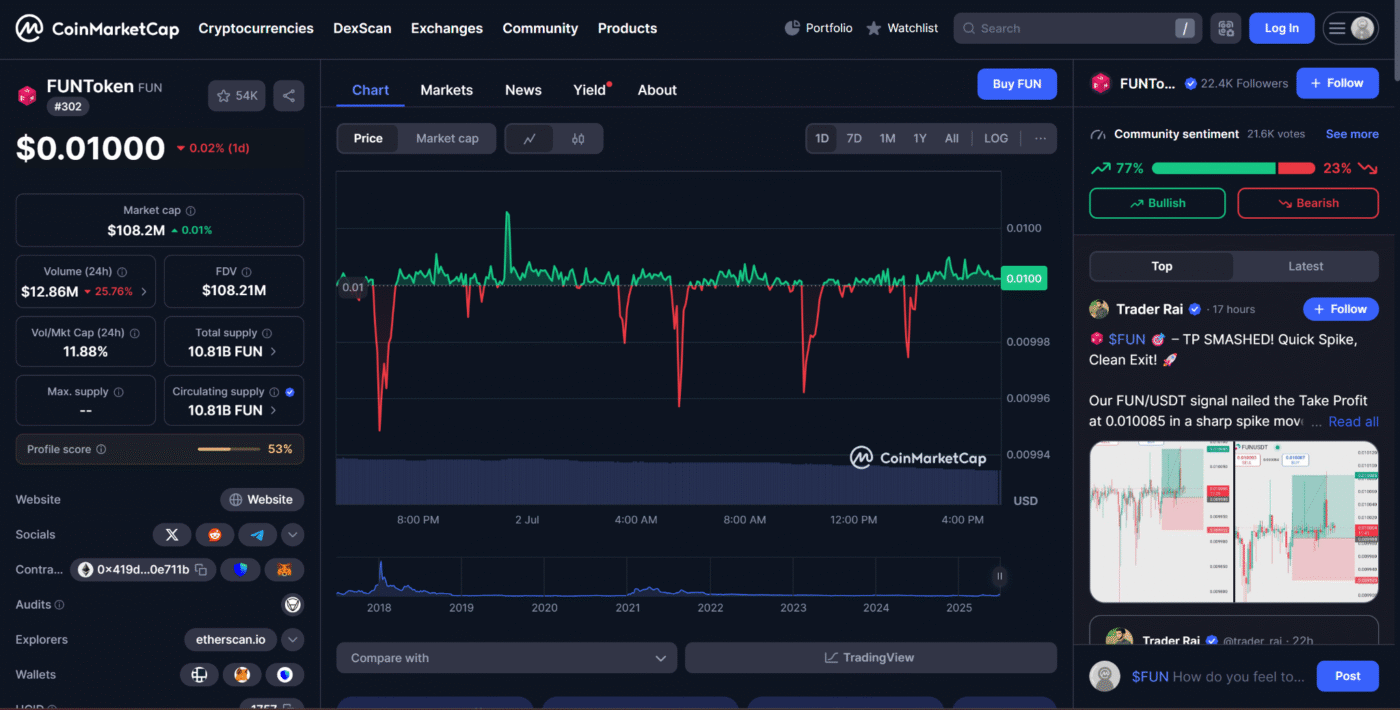Show info tooltip for Audits

(x=60, y=605)
